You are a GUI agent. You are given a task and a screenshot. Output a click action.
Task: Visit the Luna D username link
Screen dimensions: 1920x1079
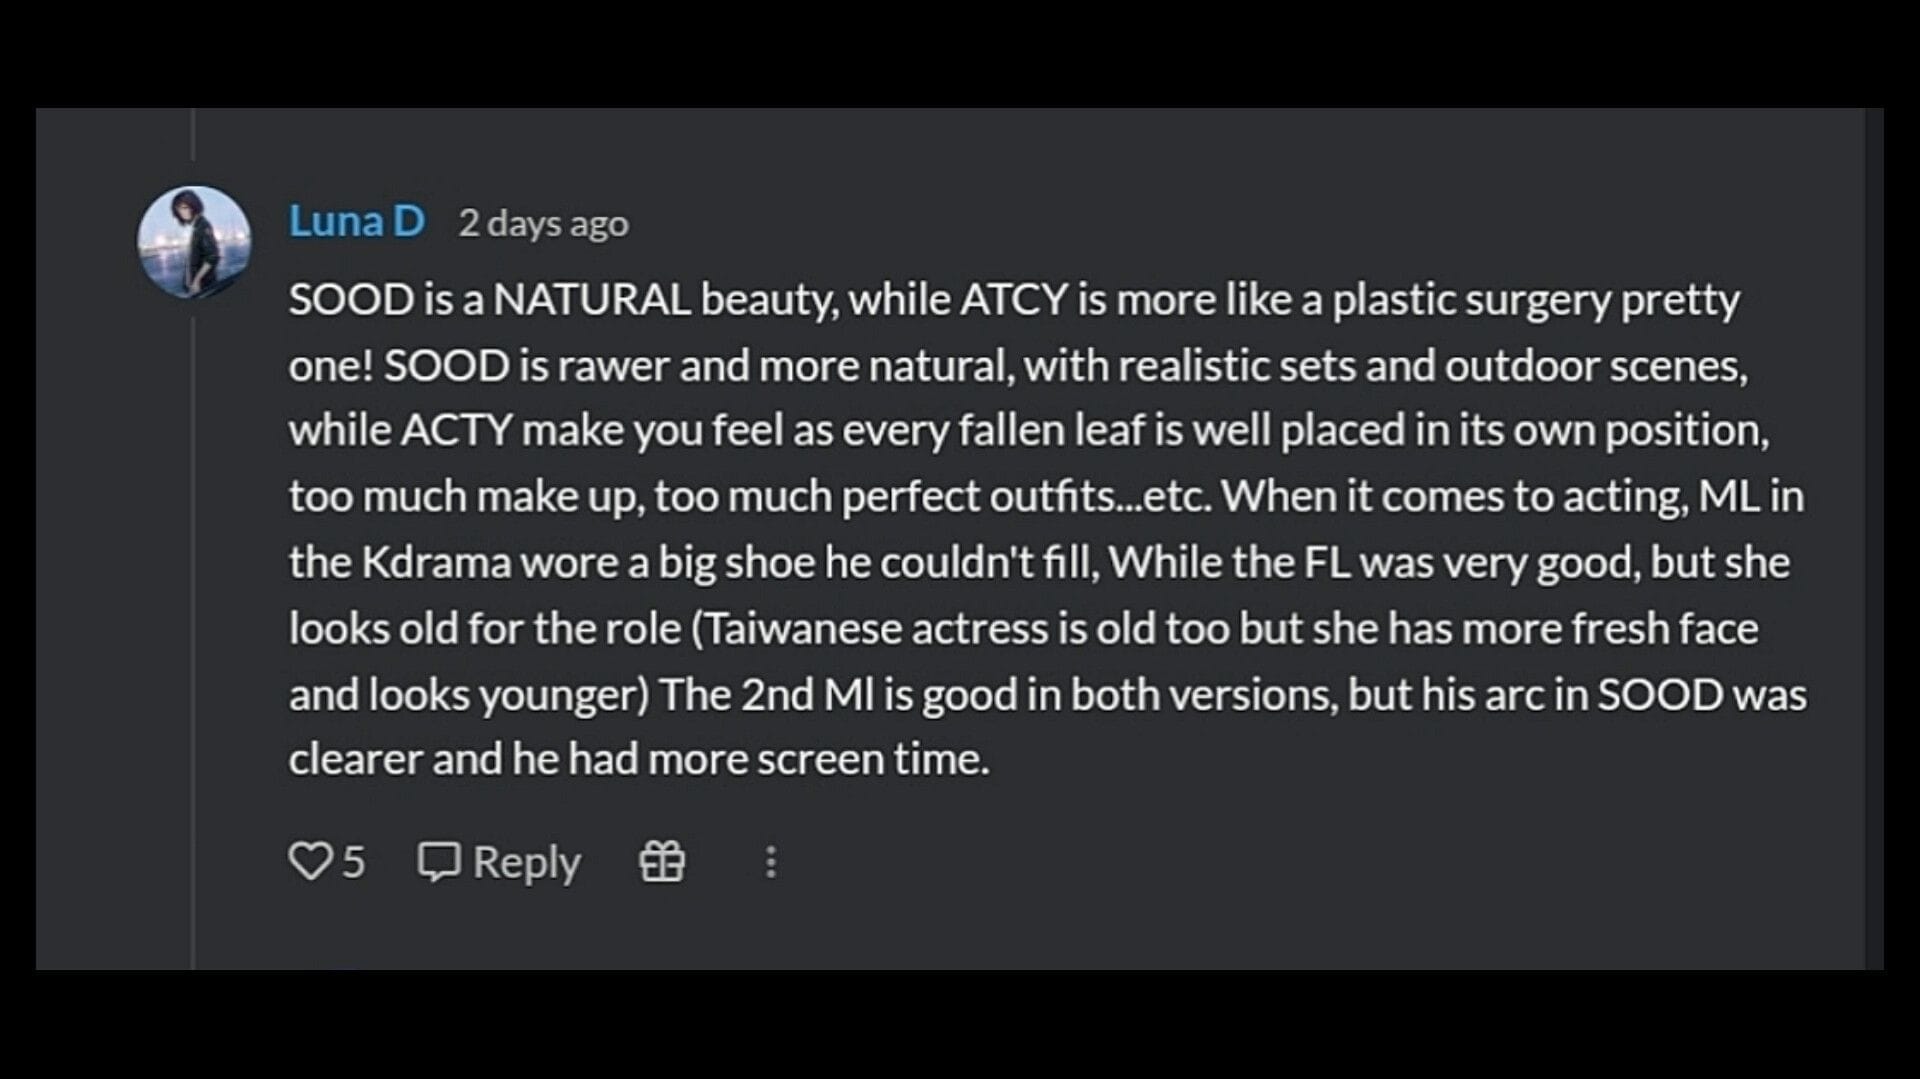pos(356,221)
